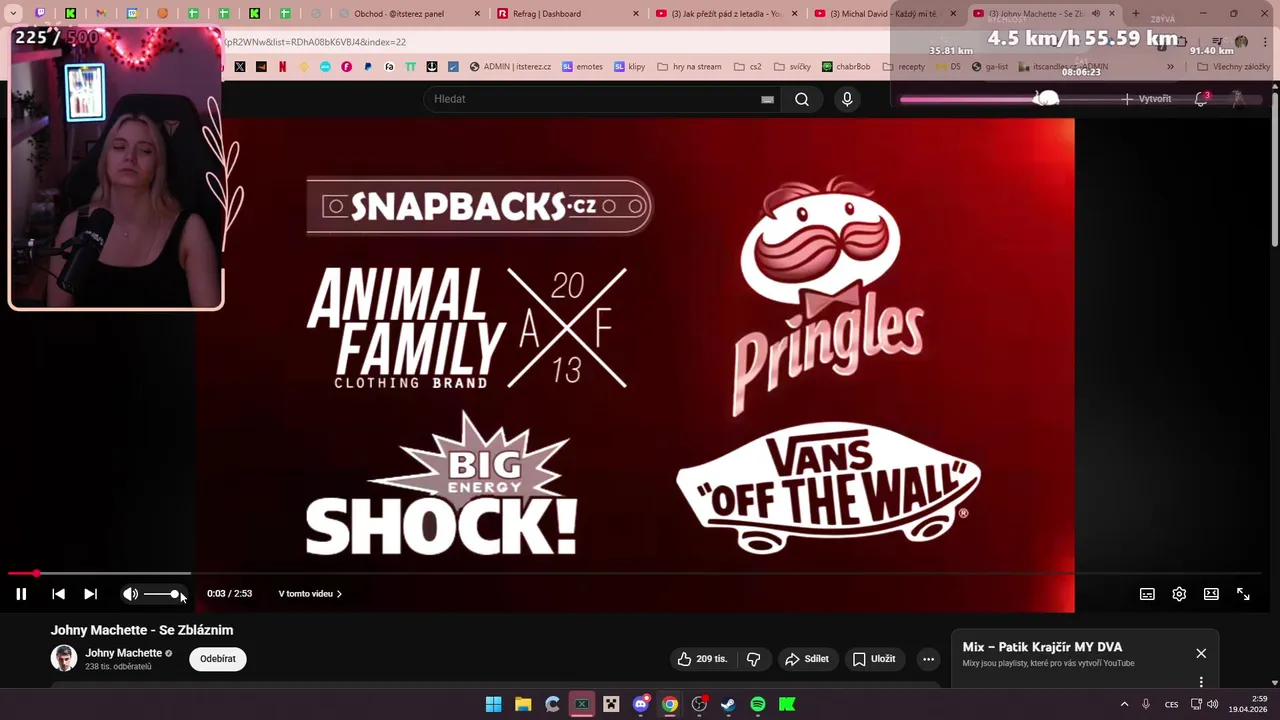
Task: Click the Uložit save button
Action: click(x=874, y=659)
